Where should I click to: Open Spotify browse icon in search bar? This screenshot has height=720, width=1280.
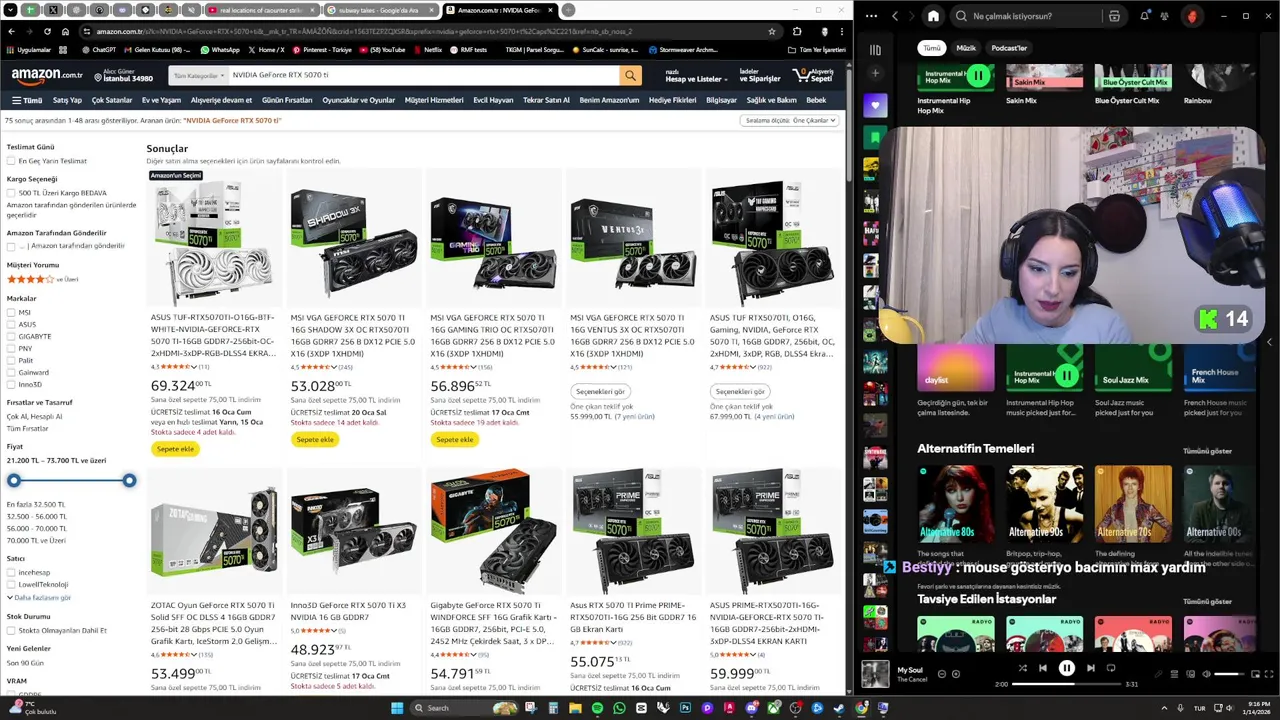(1114, 16)
